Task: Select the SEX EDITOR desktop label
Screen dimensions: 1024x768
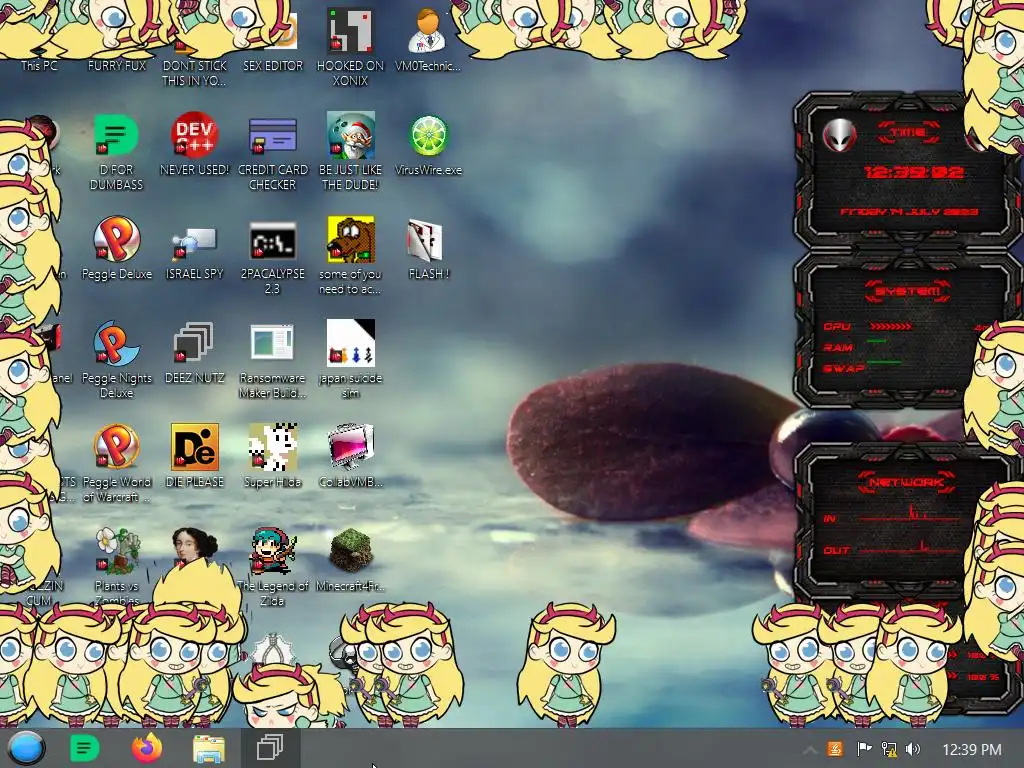Action: coord(272,65)
